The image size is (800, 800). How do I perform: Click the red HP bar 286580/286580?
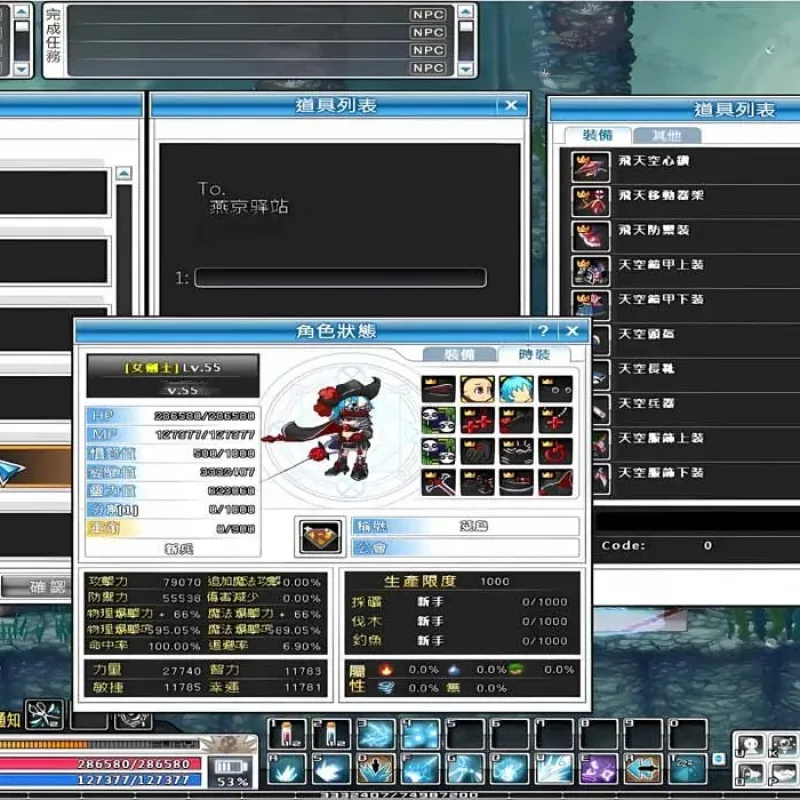[x=100, y=764]
